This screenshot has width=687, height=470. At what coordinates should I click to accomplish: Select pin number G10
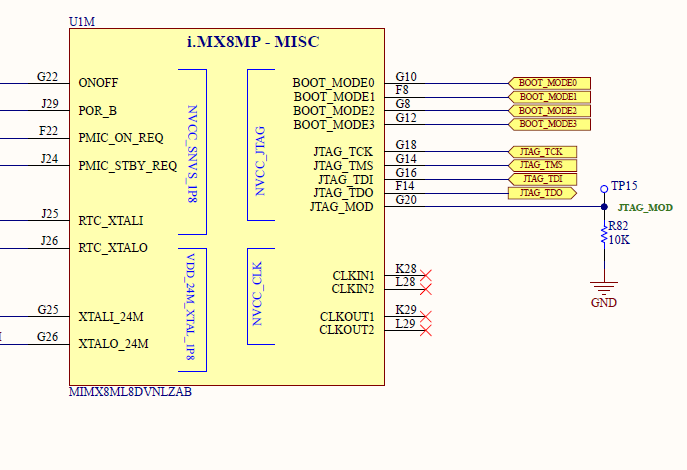pyautogui.click(x=406, y=77)
